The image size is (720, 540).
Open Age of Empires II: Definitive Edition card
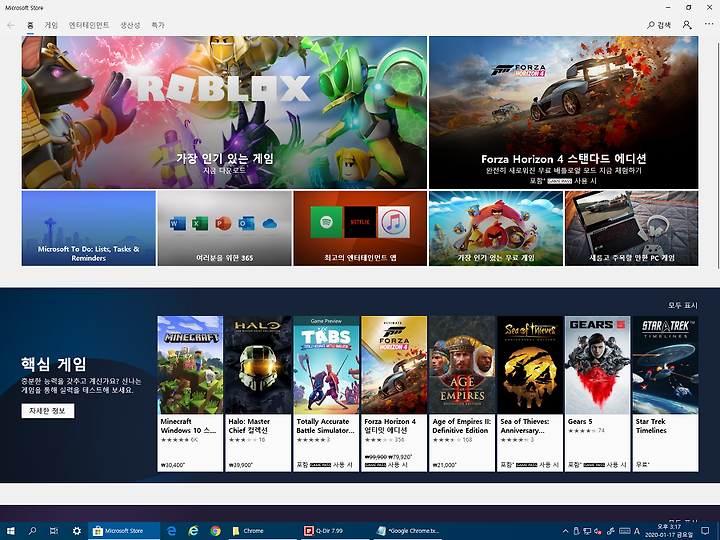coord(462,394)
